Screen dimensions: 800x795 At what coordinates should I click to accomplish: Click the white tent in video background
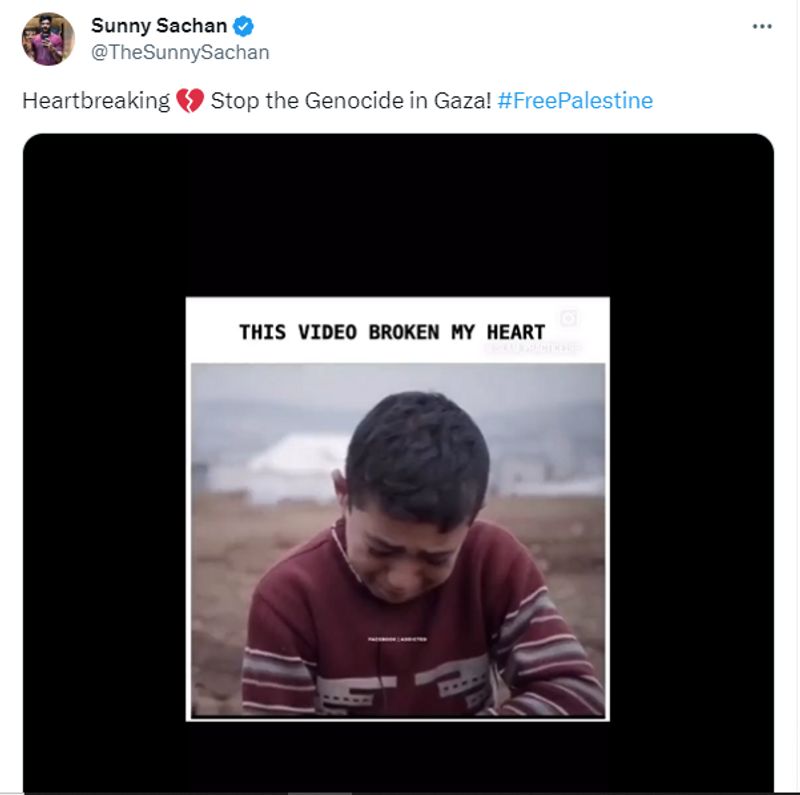pos(285,462)
